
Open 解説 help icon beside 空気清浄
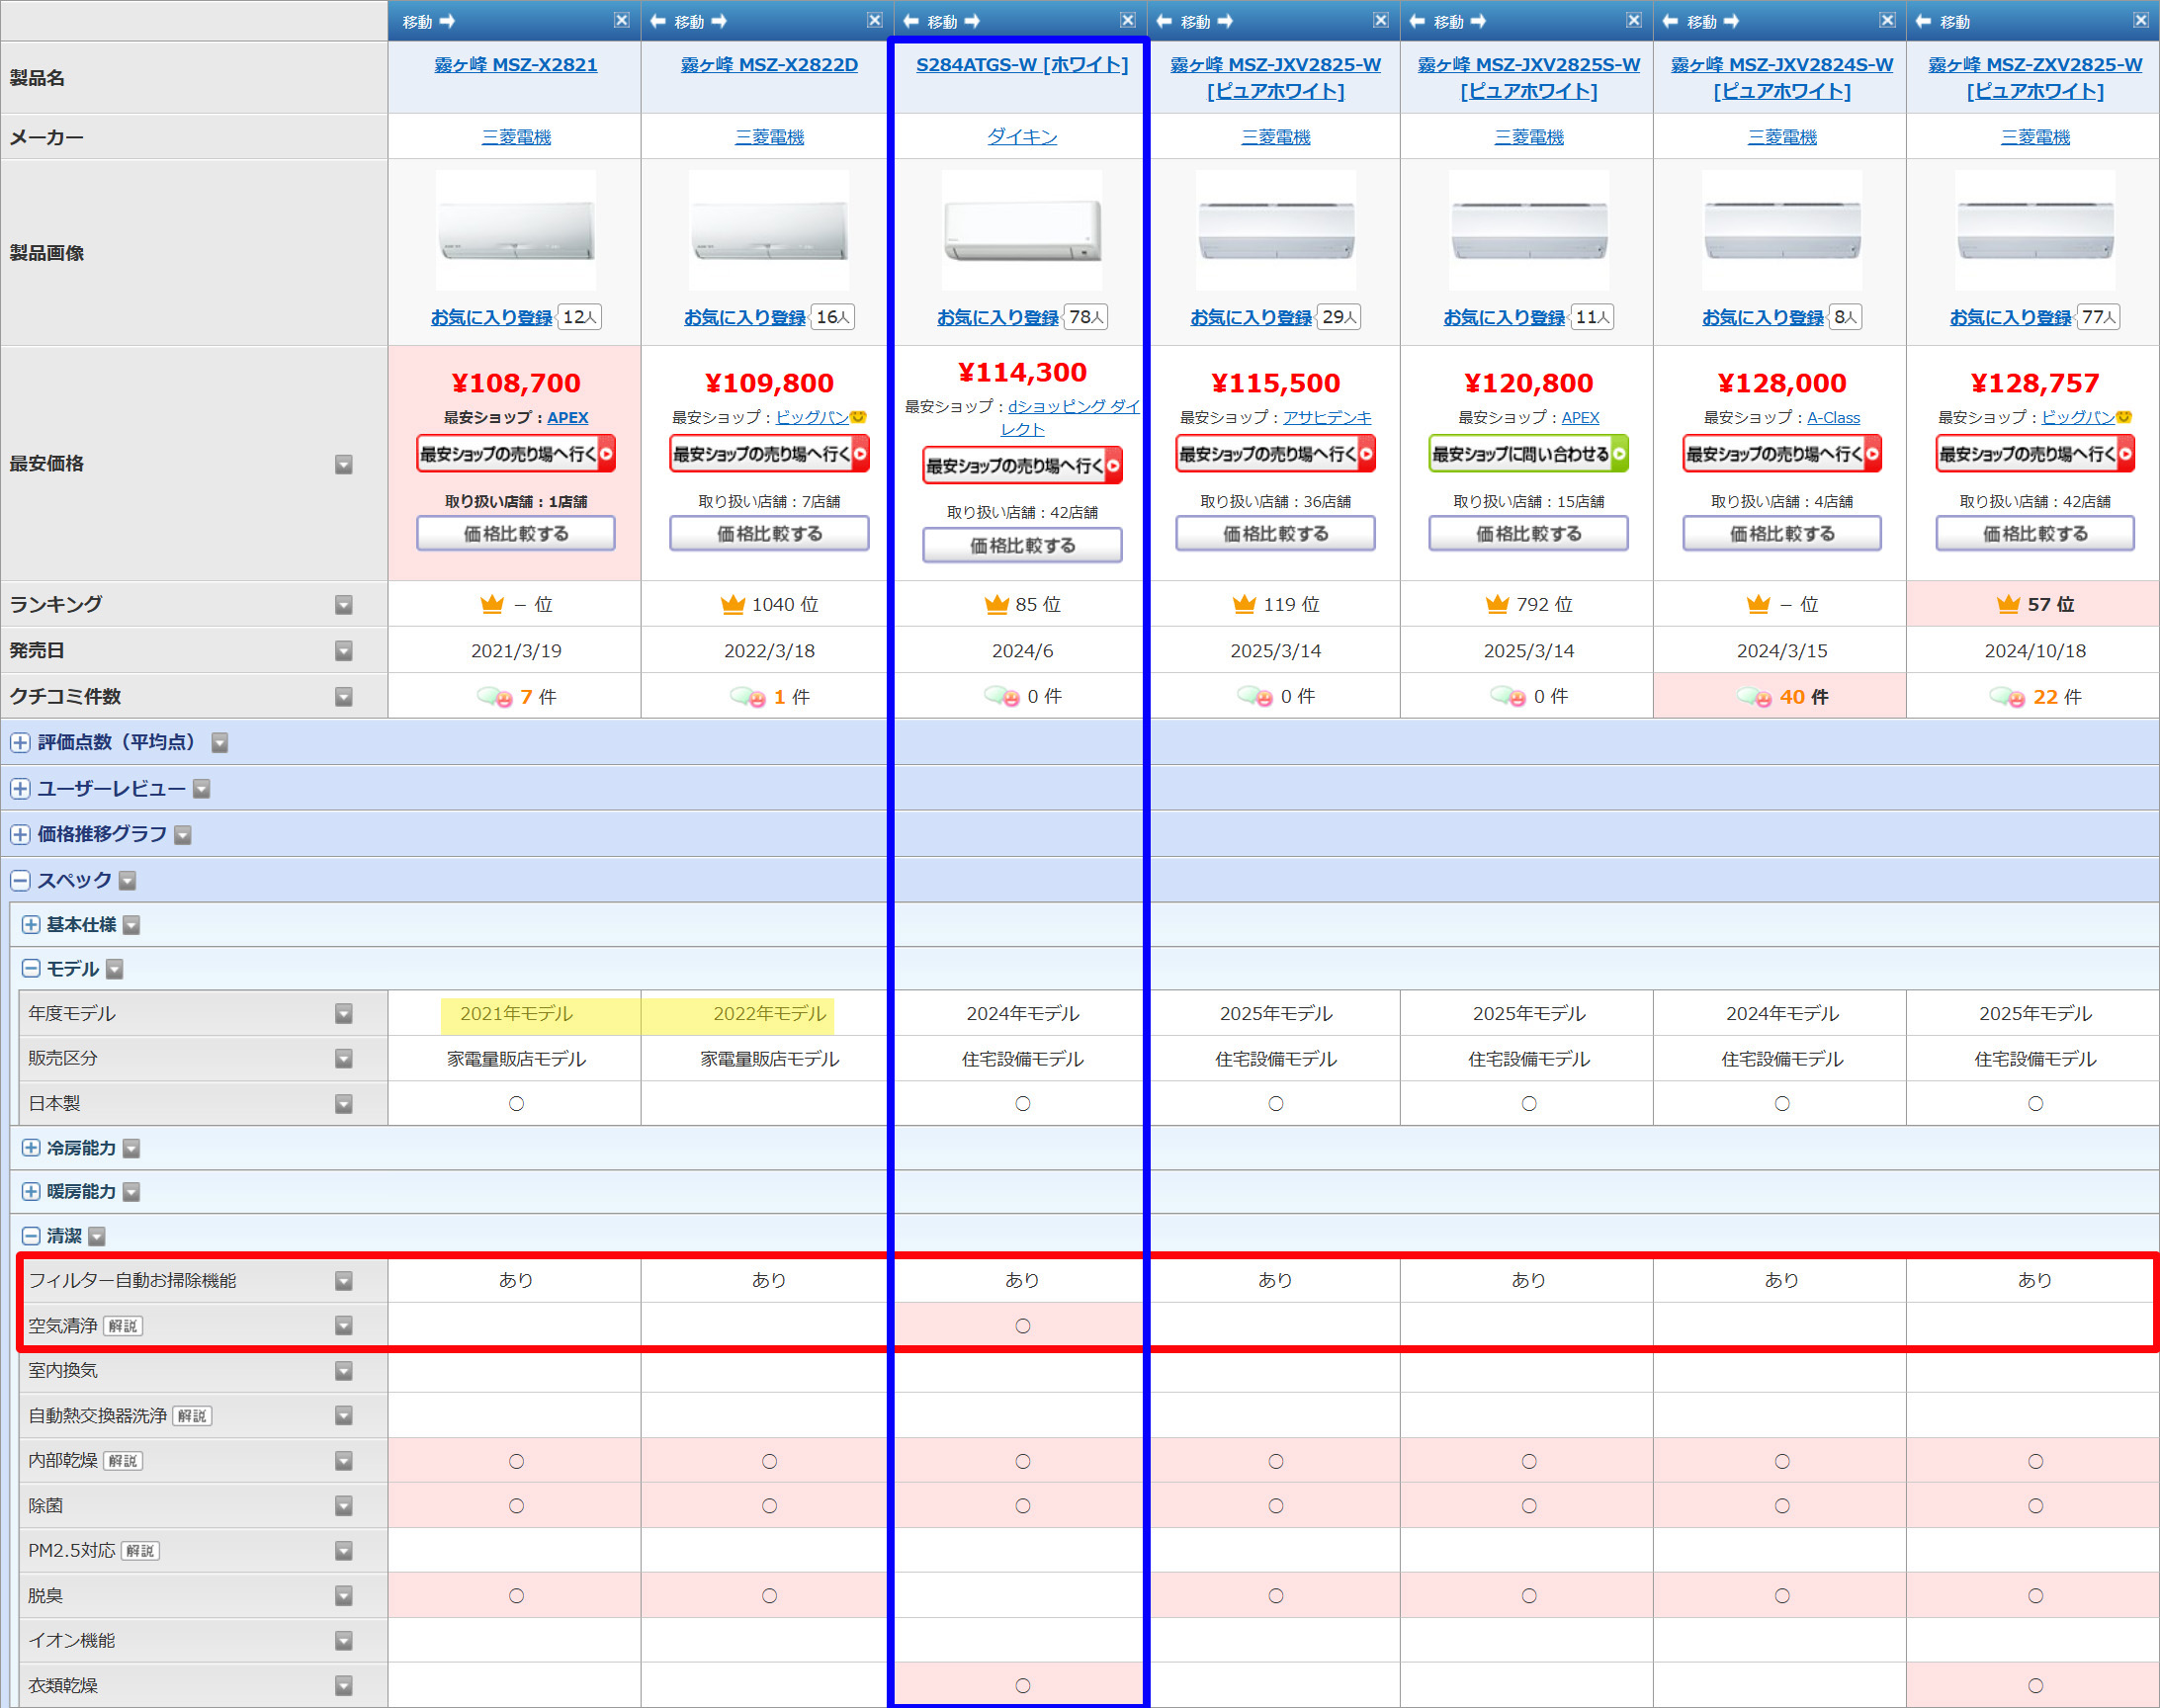(x=123, y=1326)
